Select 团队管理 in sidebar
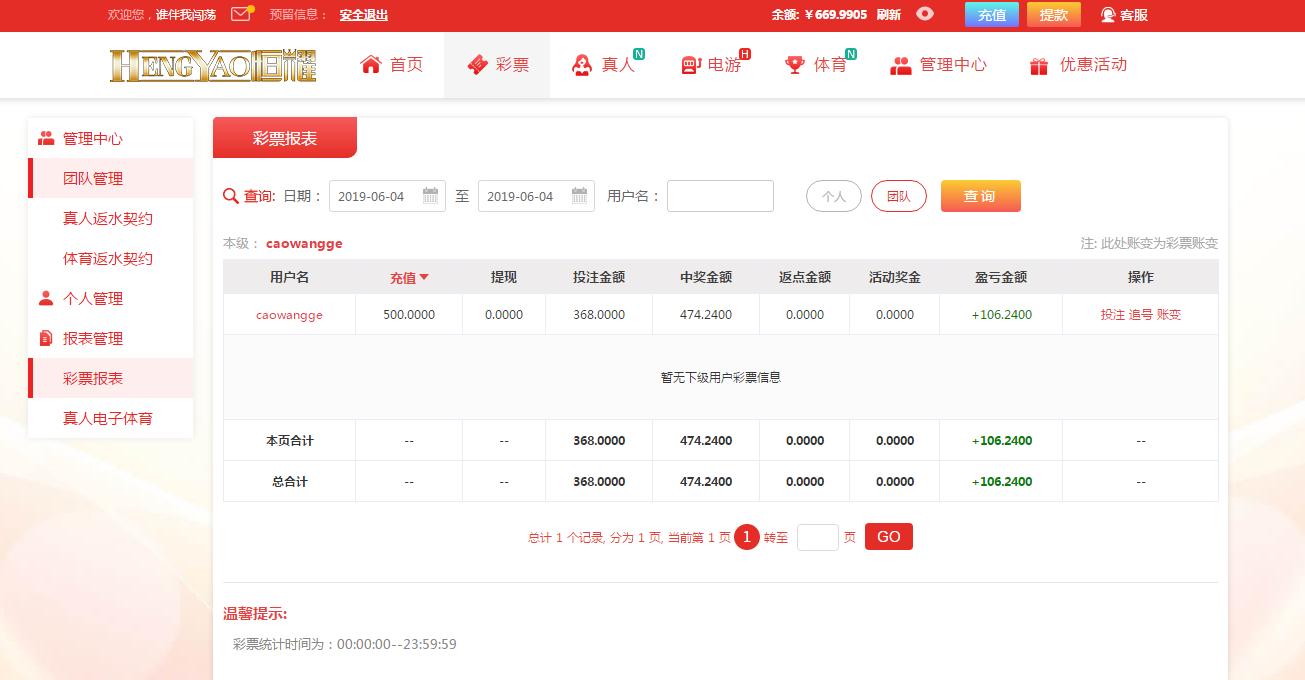Image resolution: width=1305 pixels, height=680 pixels. click(x=110, y=178)
